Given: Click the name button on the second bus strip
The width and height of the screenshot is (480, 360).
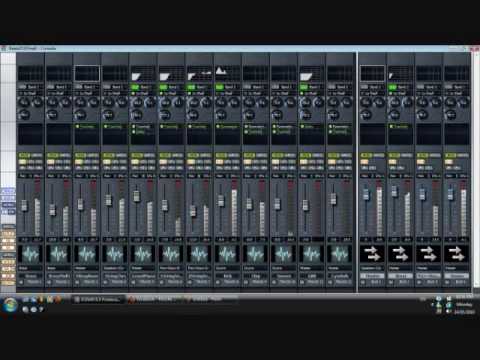Looking at the screenshot, I should (400, 276).
